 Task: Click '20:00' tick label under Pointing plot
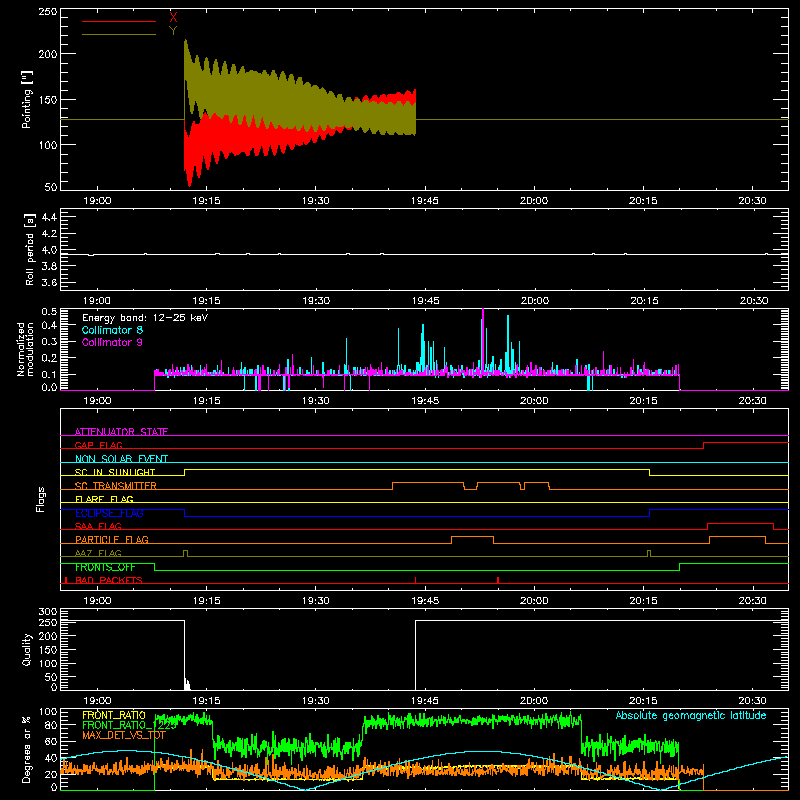click(534, 201)
